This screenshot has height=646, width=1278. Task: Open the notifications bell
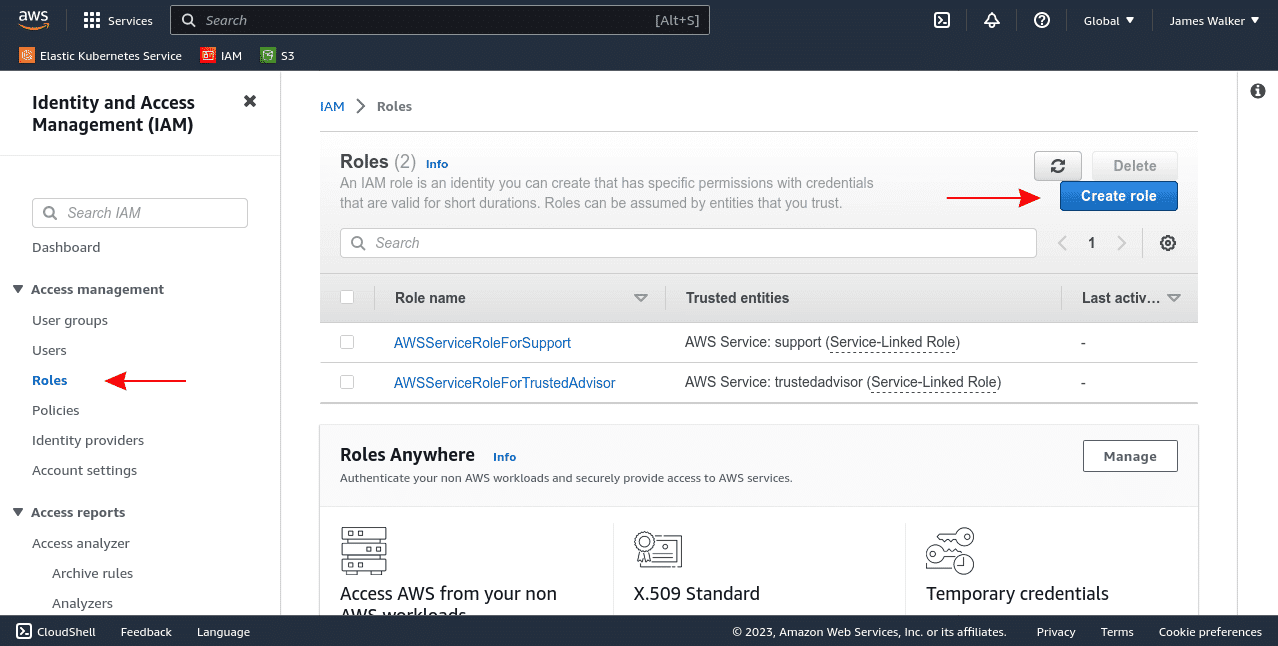[991, 20]
